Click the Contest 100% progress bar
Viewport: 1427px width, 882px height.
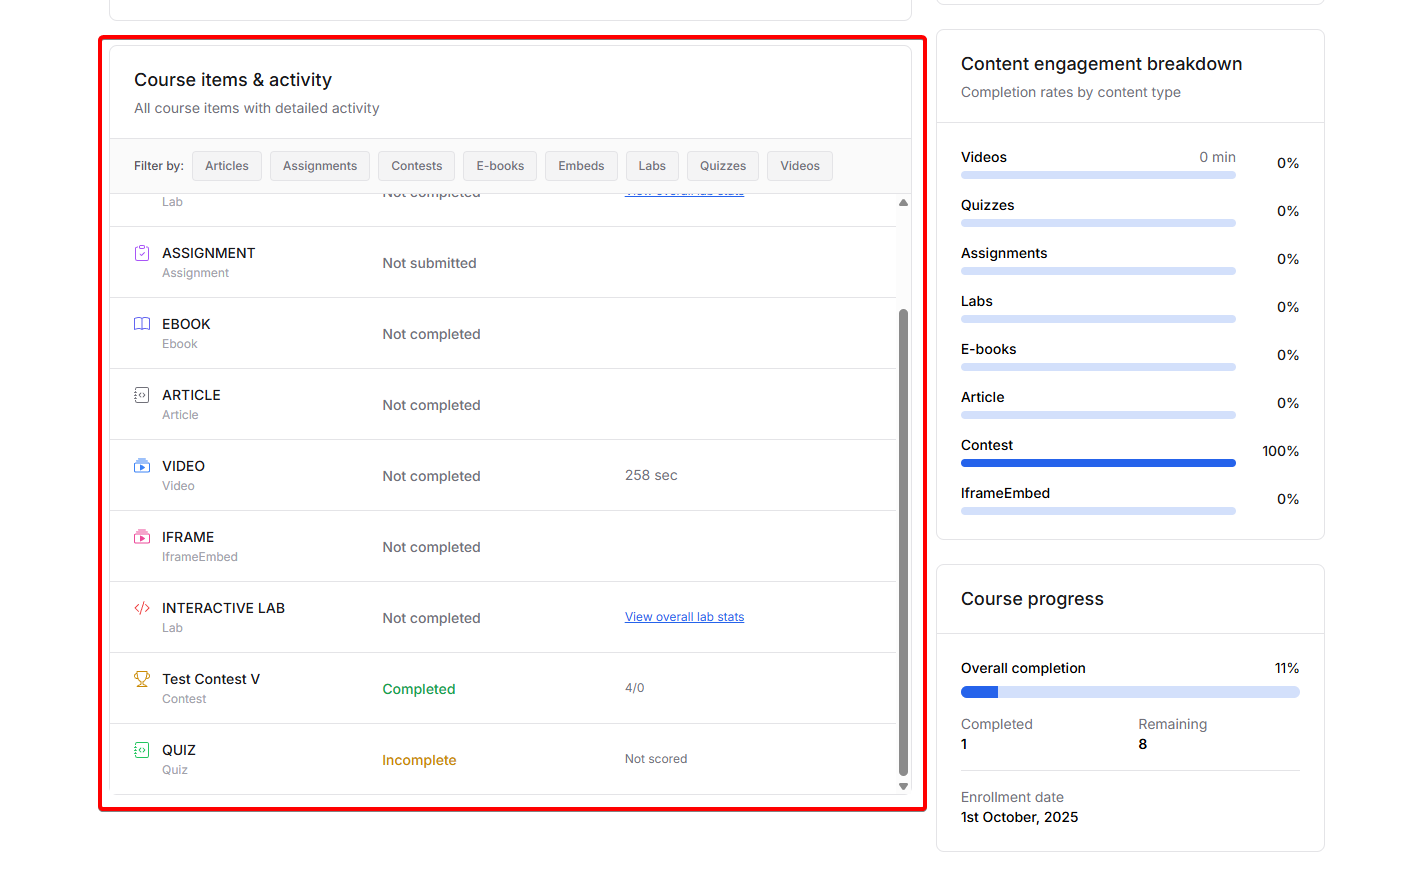point(1098,463)
